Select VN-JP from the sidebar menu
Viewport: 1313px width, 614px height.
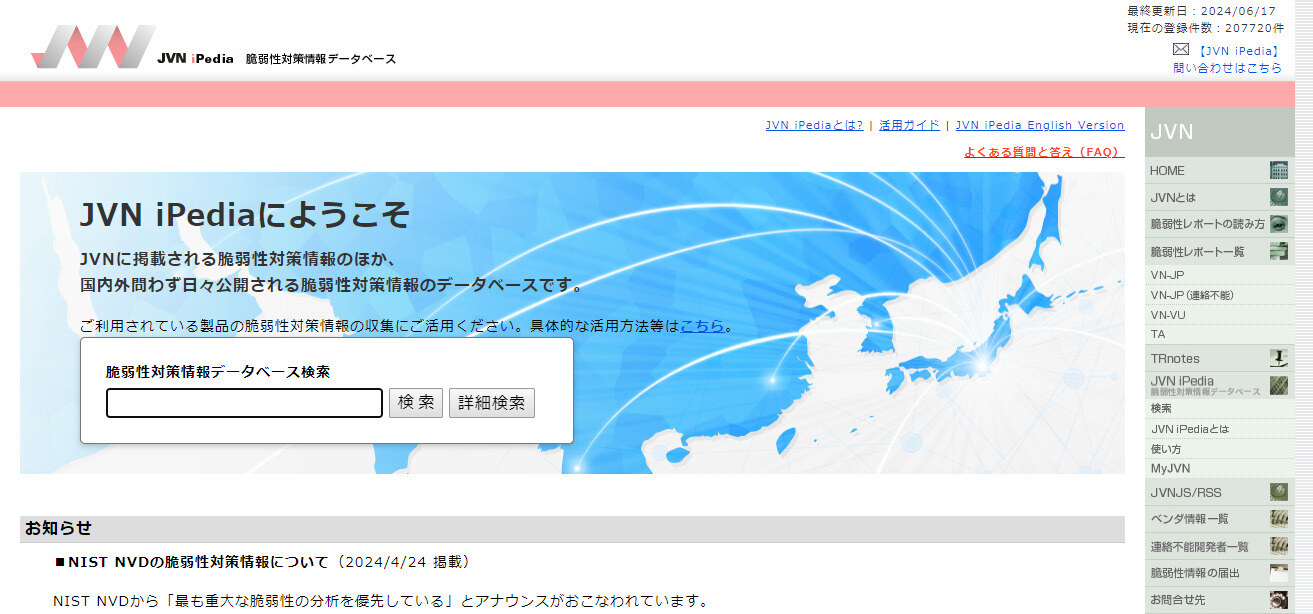pyautogui.click(x=1165, y=274)
